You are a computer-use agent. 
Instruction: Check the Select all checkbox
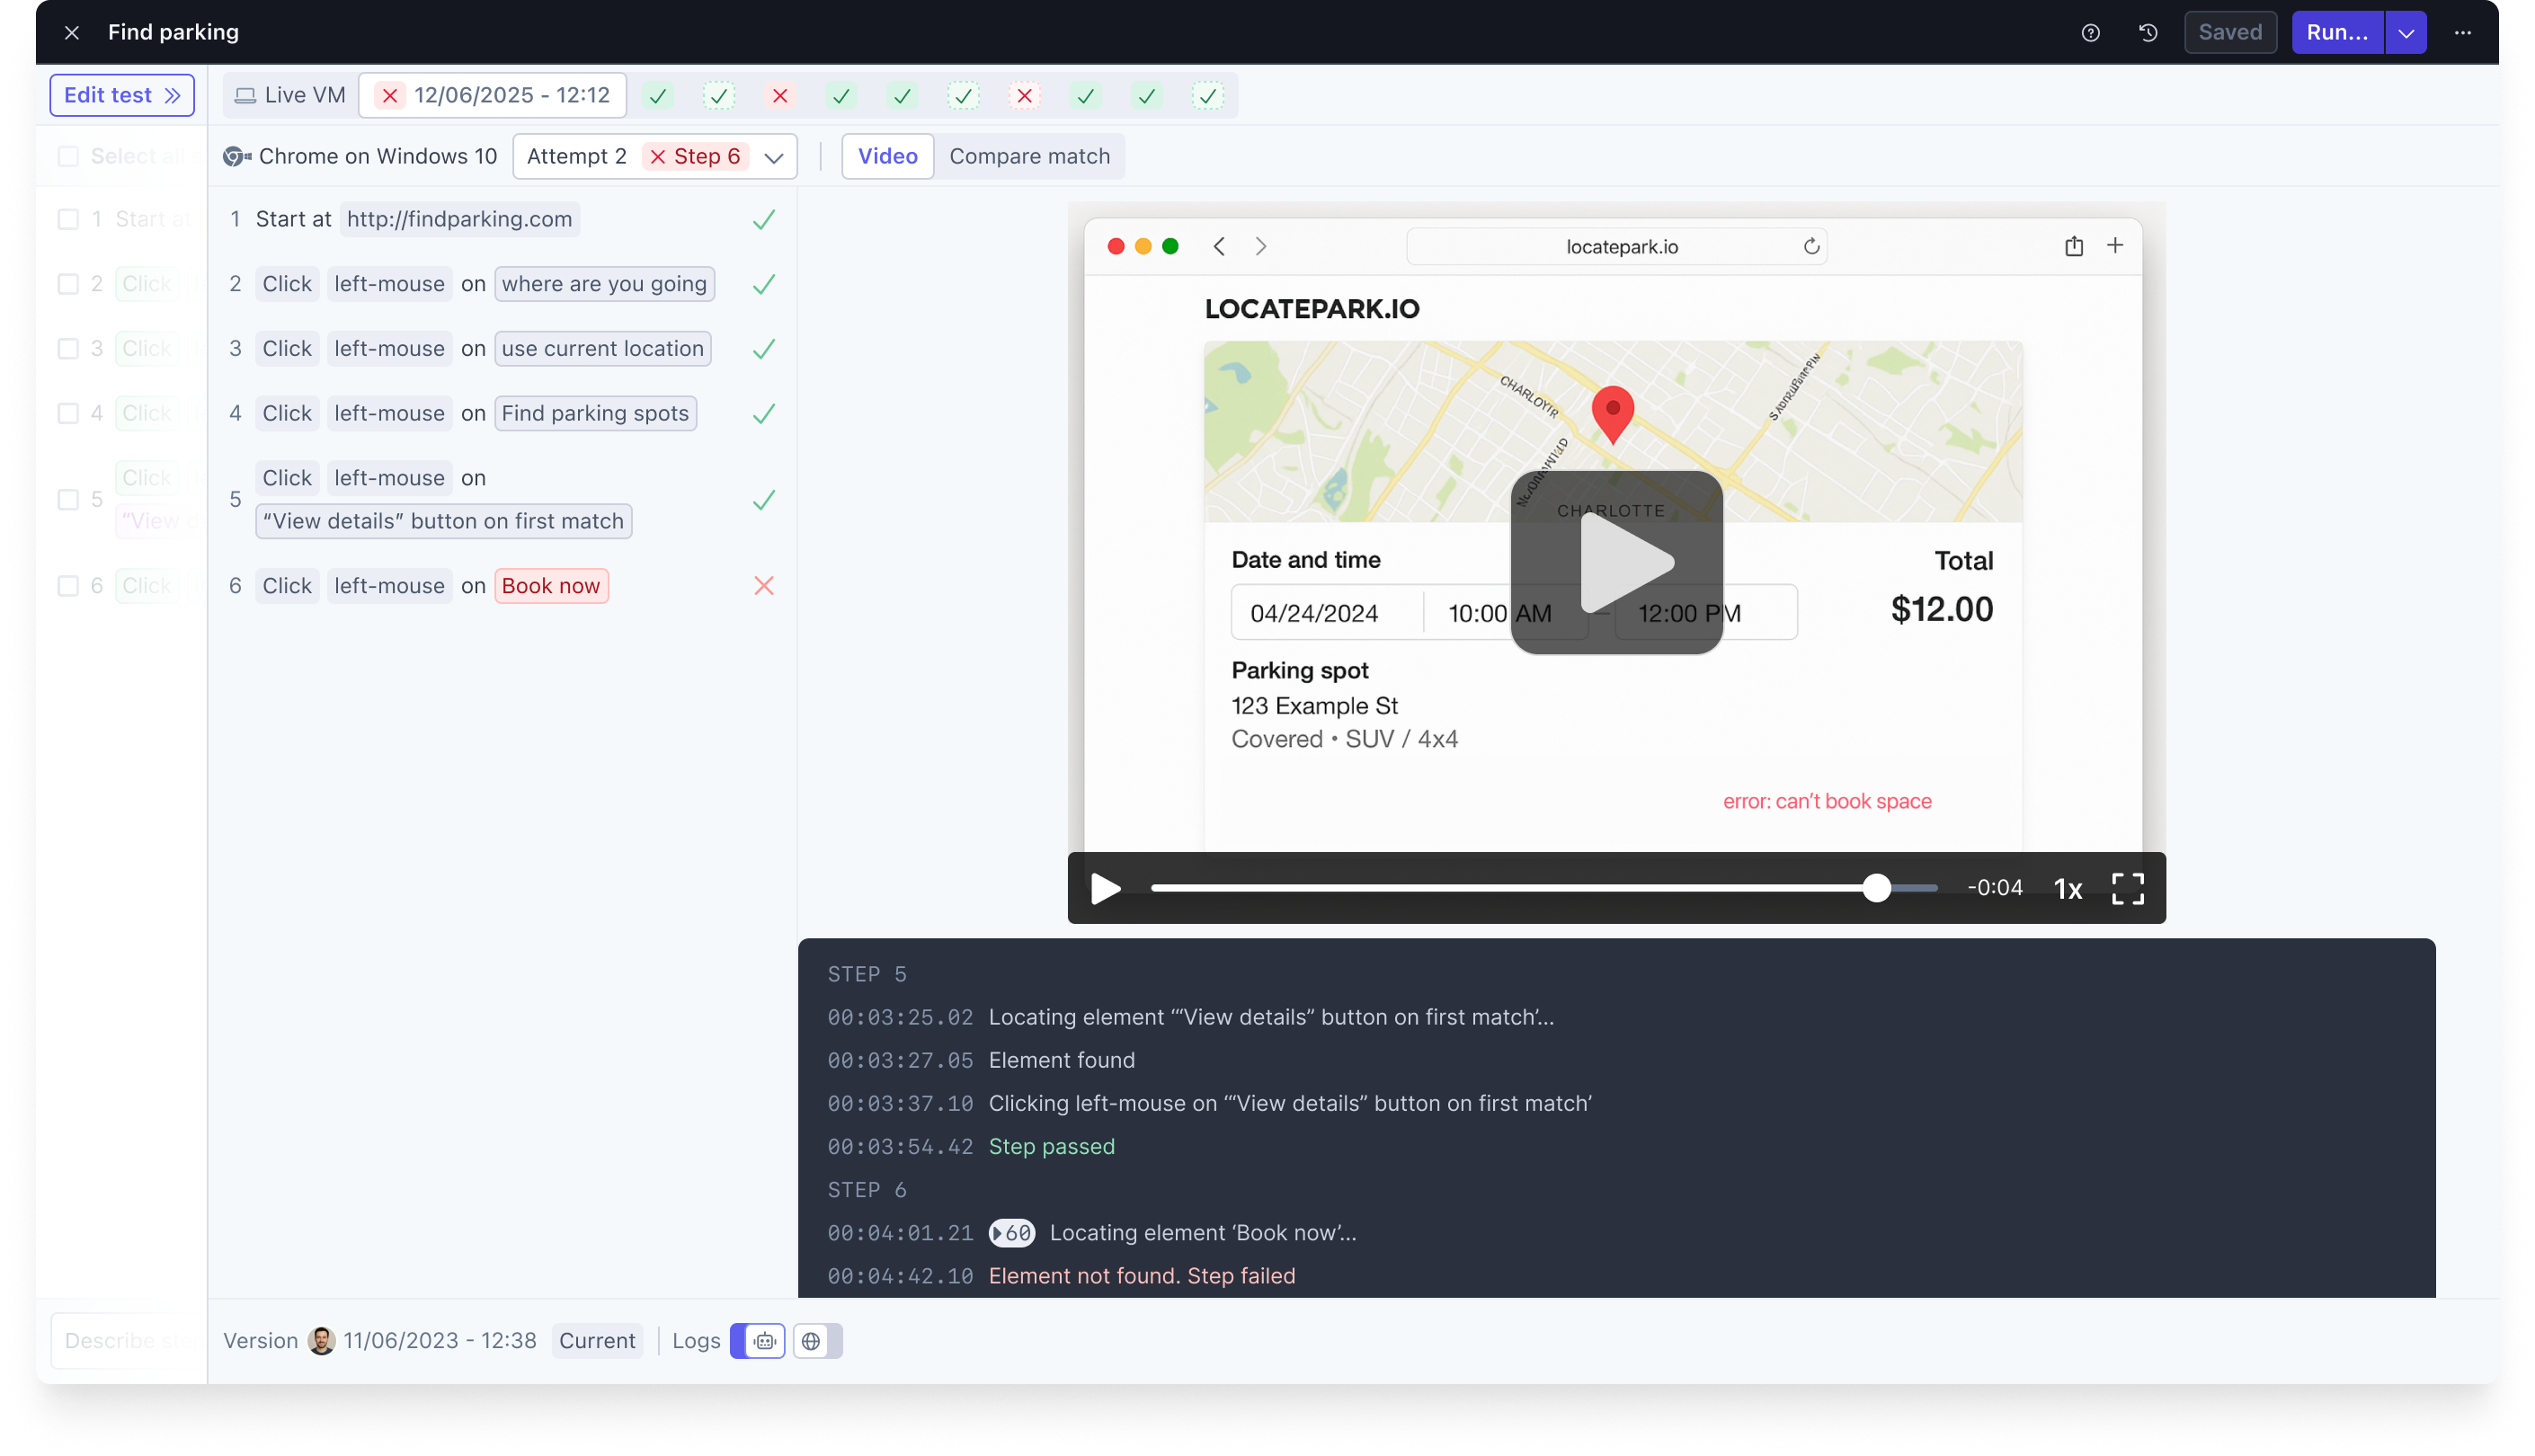pos(68,156)
